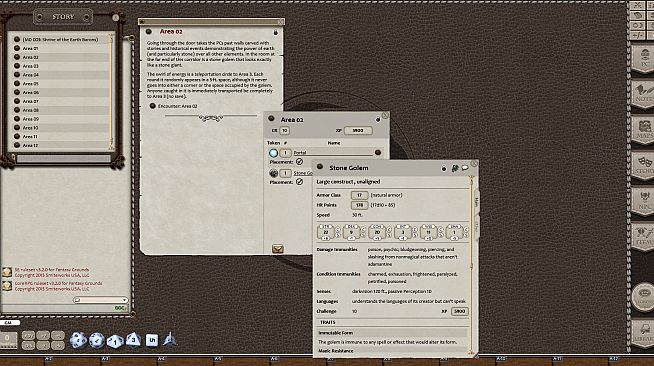Open the Story sidebar button

pyautogui.click(x=644, y=165)
